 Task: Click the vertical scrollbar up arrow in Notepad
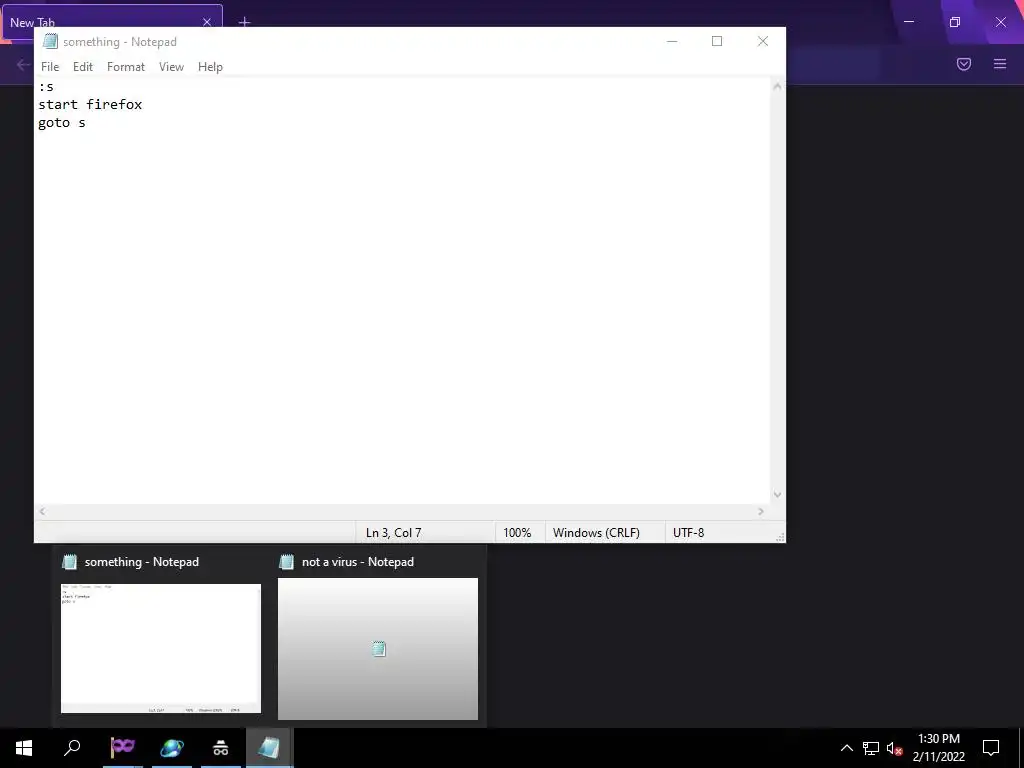[777, 86]
